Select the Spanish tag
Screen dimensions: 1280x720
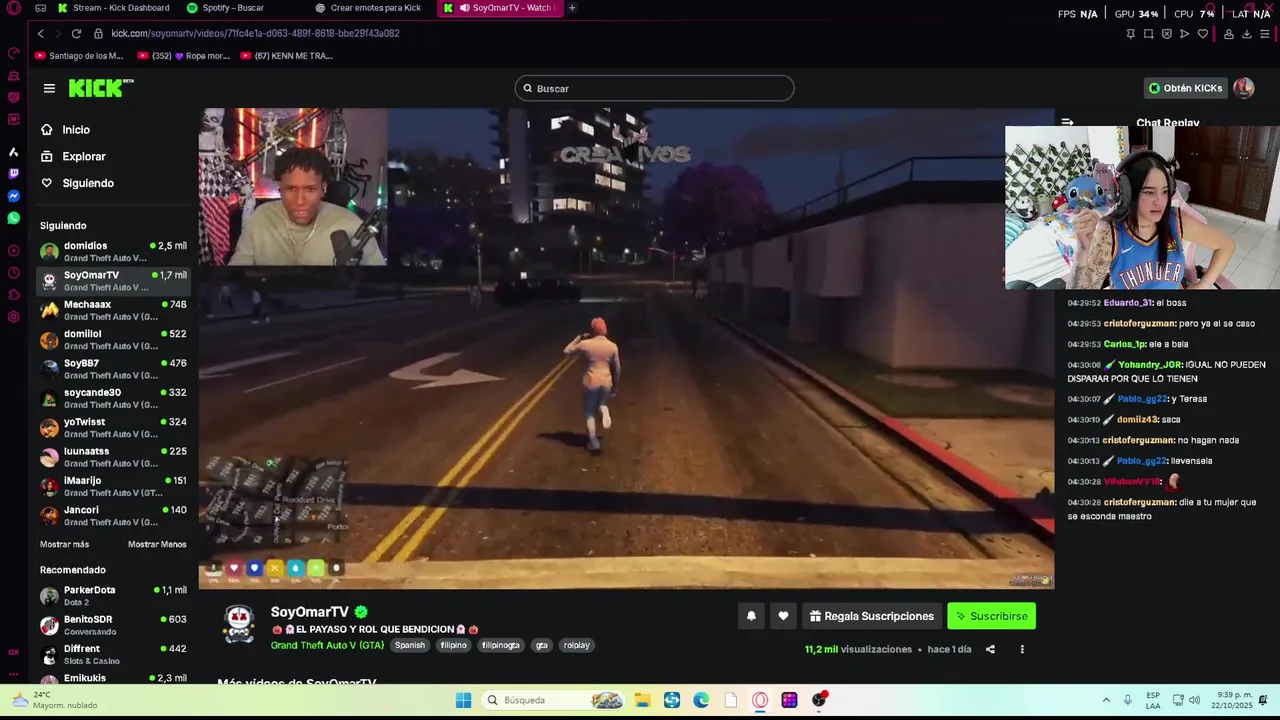[x=410, y=645]
